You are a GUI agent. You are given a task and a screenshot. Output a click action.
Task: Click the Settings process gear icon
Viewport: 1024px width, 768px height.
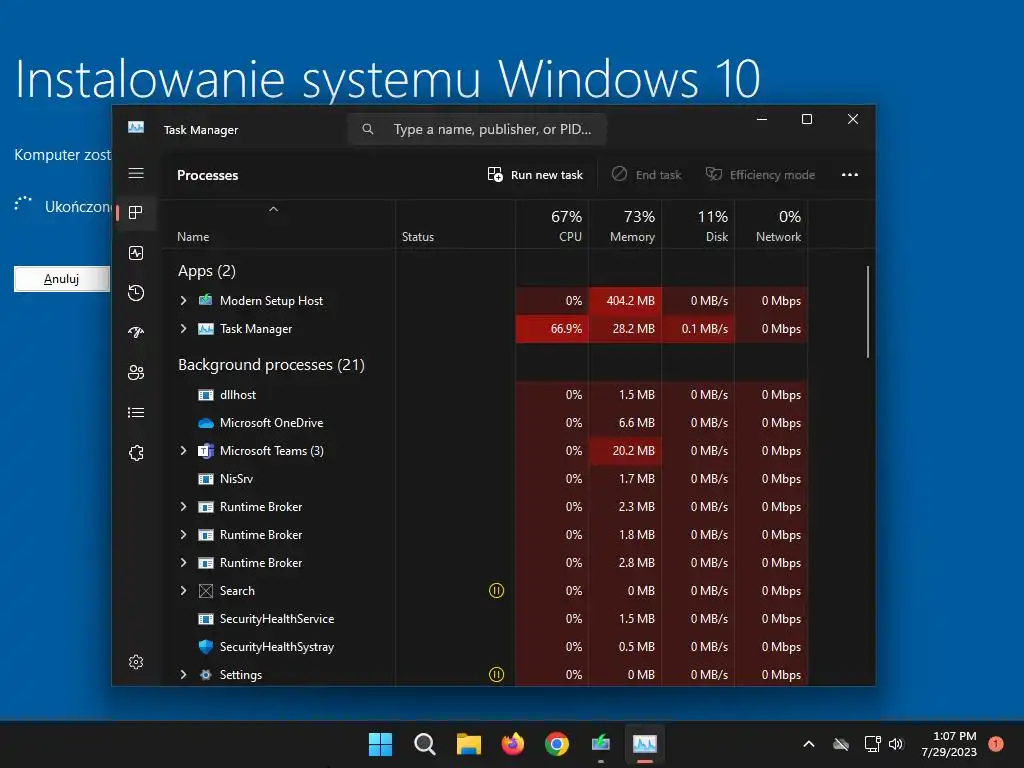(x=206, y=675)
